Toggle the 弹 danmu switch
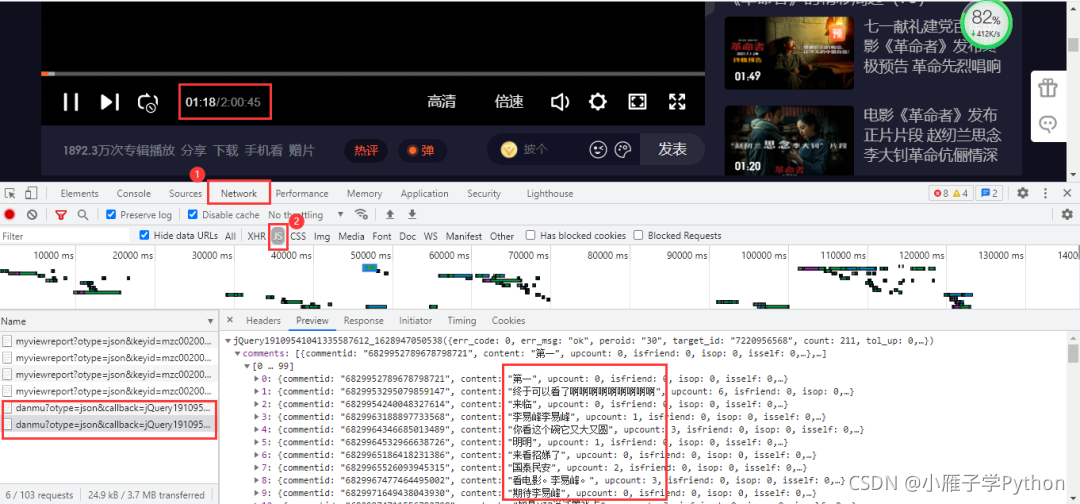 [x=422, y=150]
